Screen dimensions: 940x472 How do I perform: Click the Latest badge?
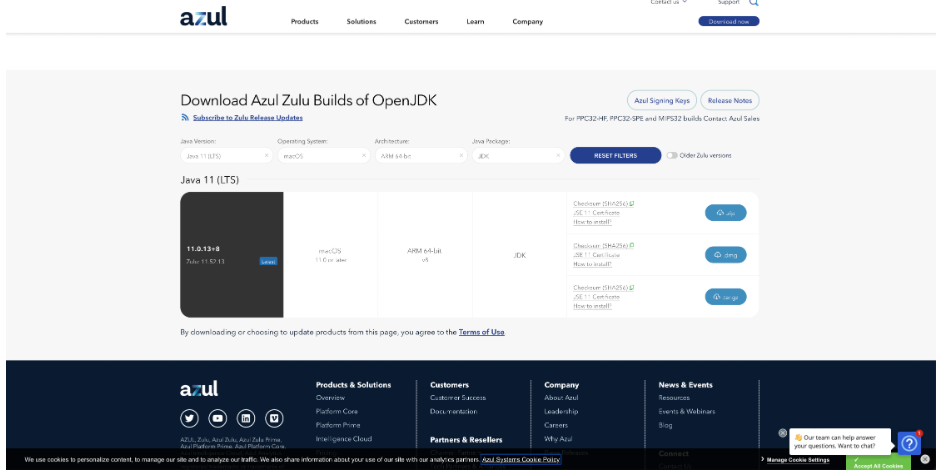(268, 261)
